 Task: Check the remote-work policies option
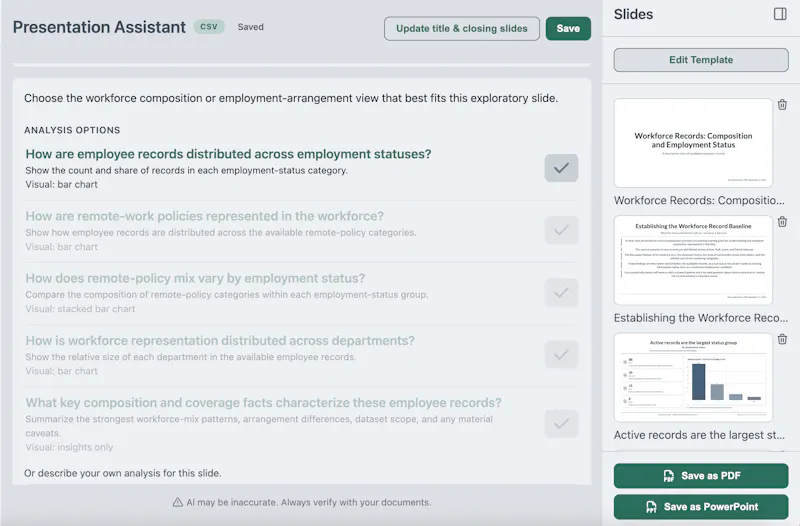(561, 230)
